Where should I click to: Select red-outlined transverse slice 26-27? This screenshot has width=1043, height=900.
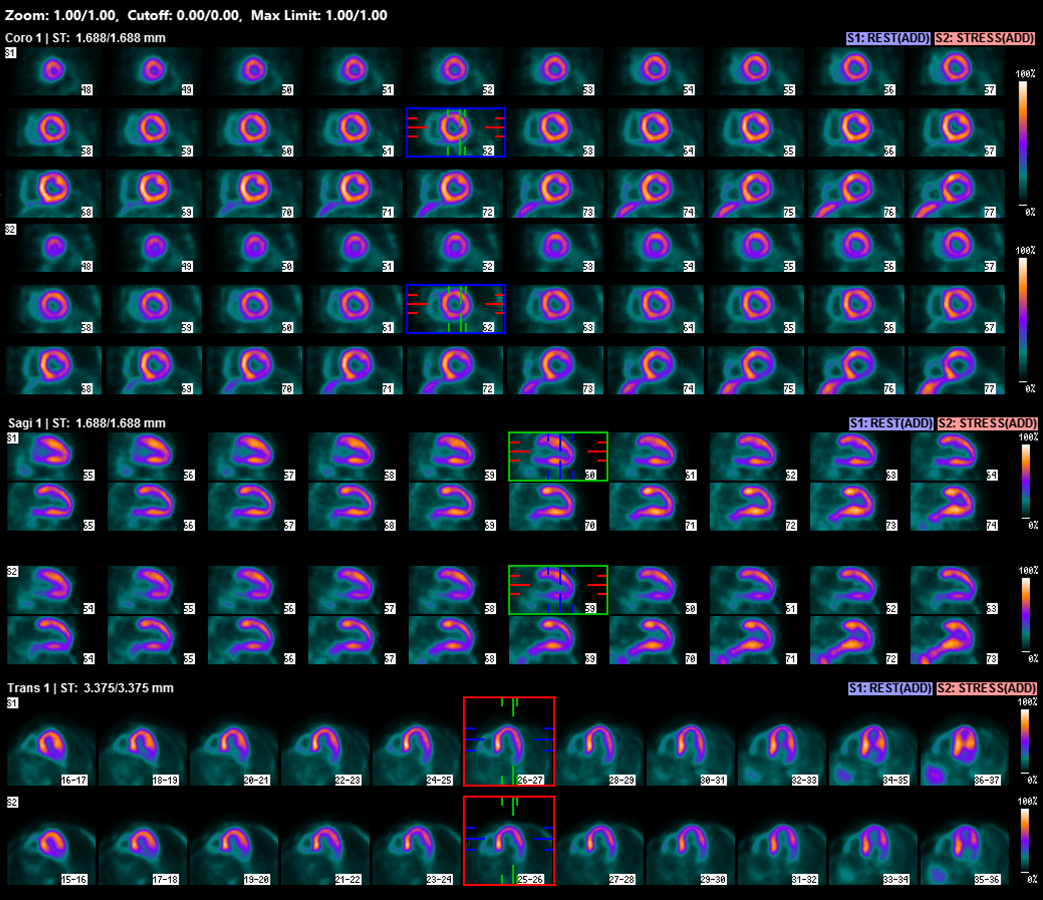point(508,741)
